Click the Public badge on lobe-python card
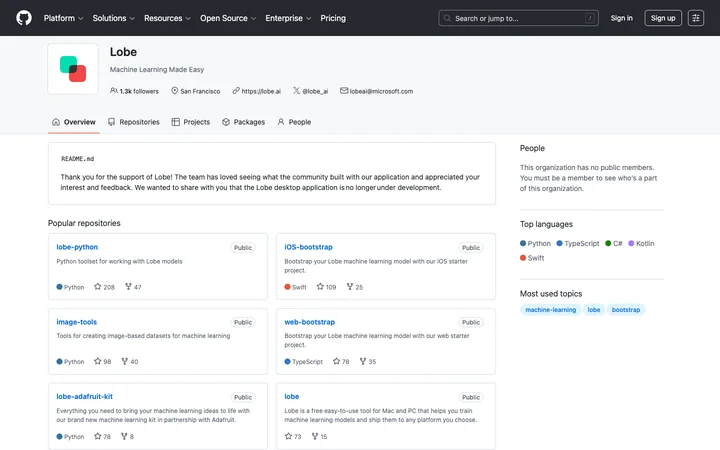The width and height of the screenshot is (720, 450). tap(243, 248)
